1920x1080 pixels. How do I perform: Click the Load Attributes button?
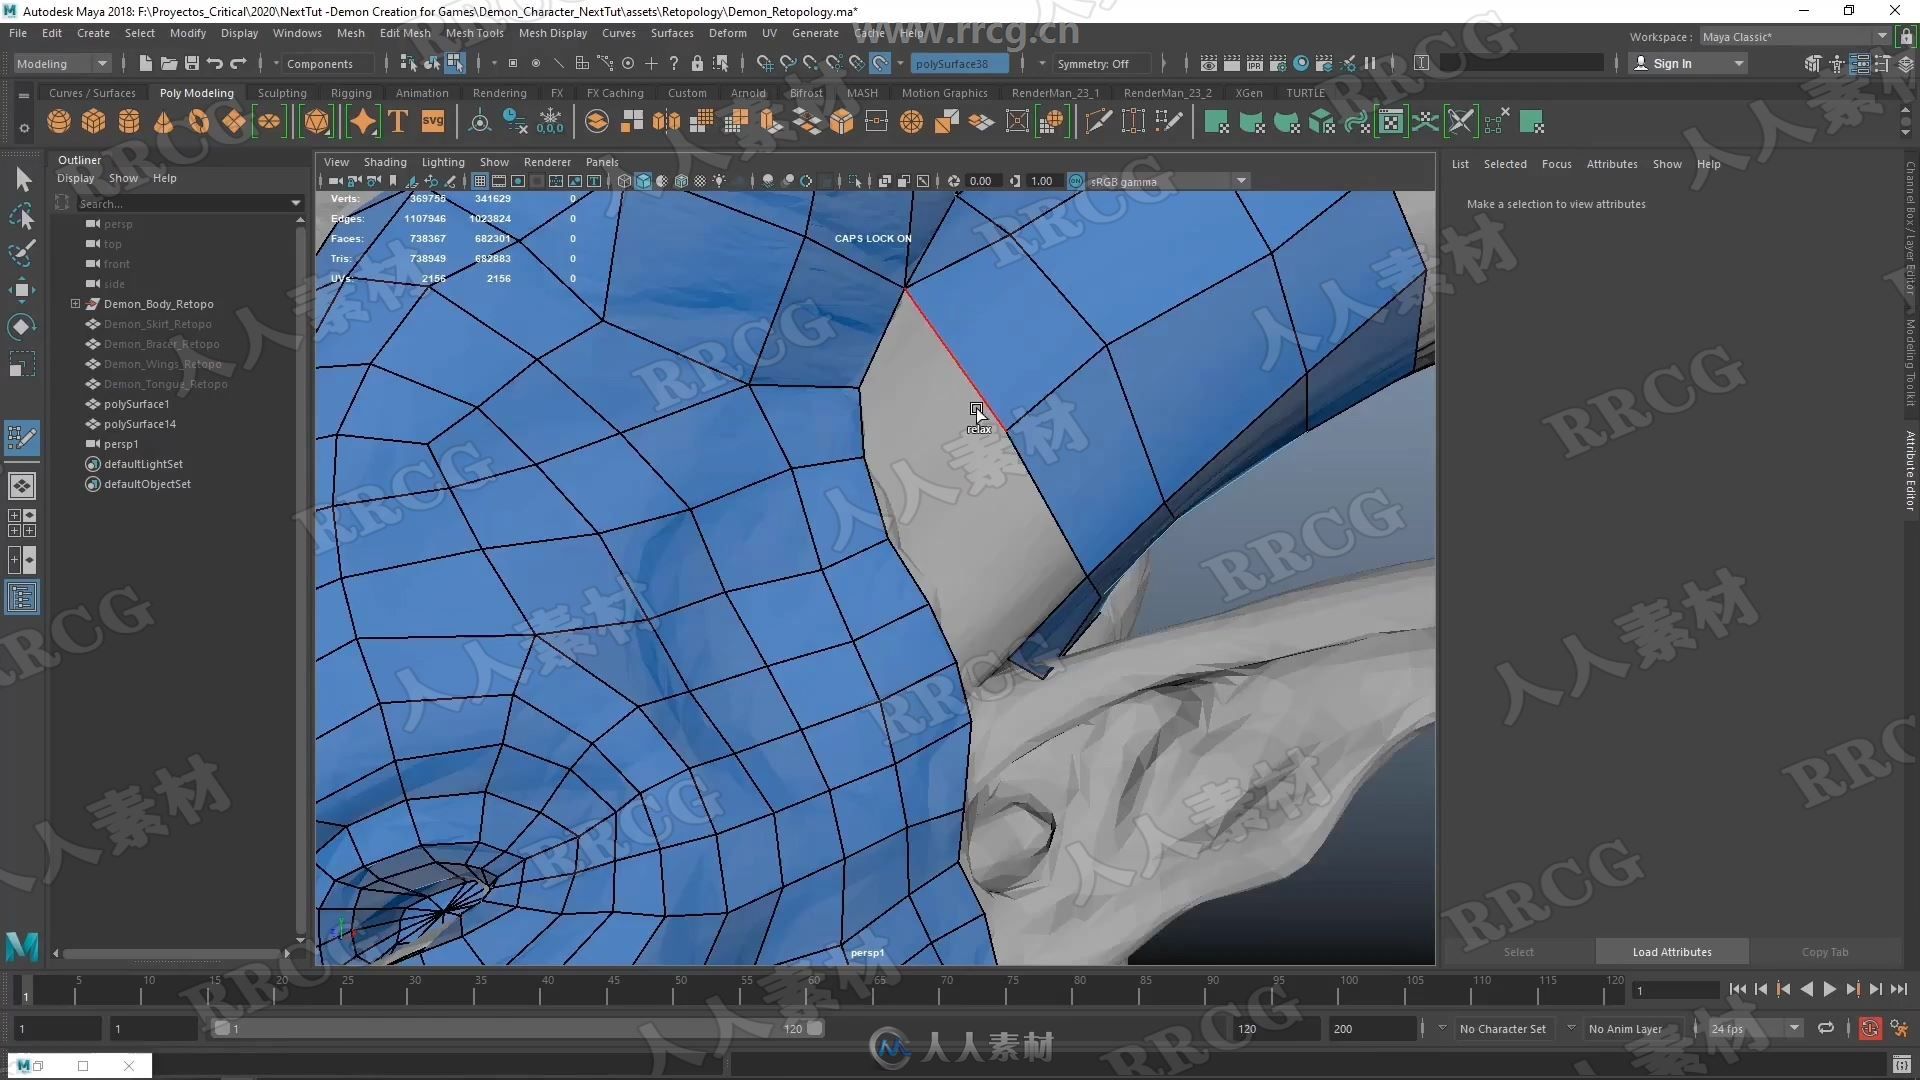tap(1671, 951)
